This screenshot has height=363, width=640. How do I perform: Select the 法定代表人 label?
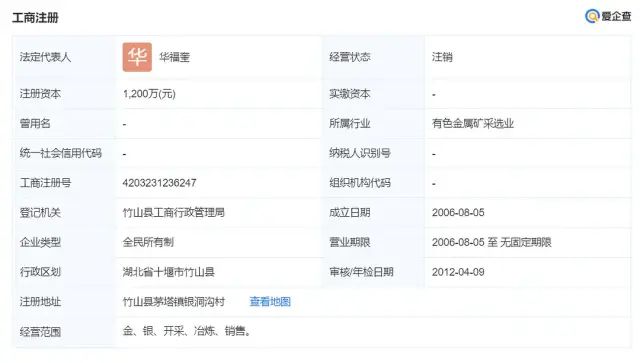coord(45,57)
